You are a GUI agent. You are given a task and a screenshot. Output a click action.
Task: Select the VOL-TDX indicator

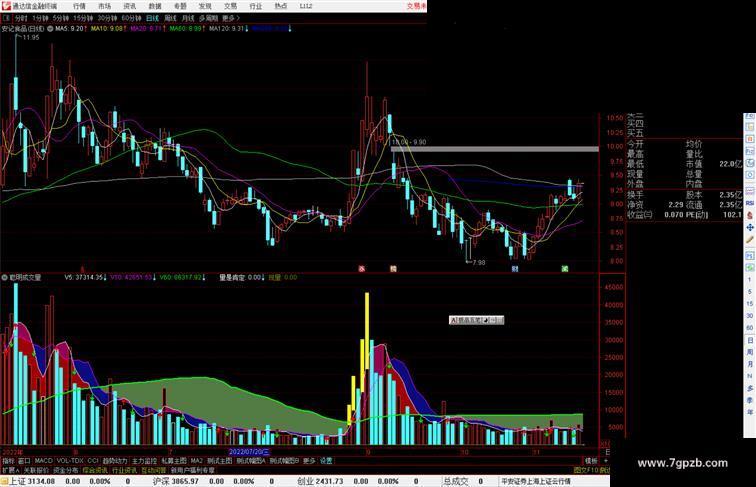click(70, 461)
